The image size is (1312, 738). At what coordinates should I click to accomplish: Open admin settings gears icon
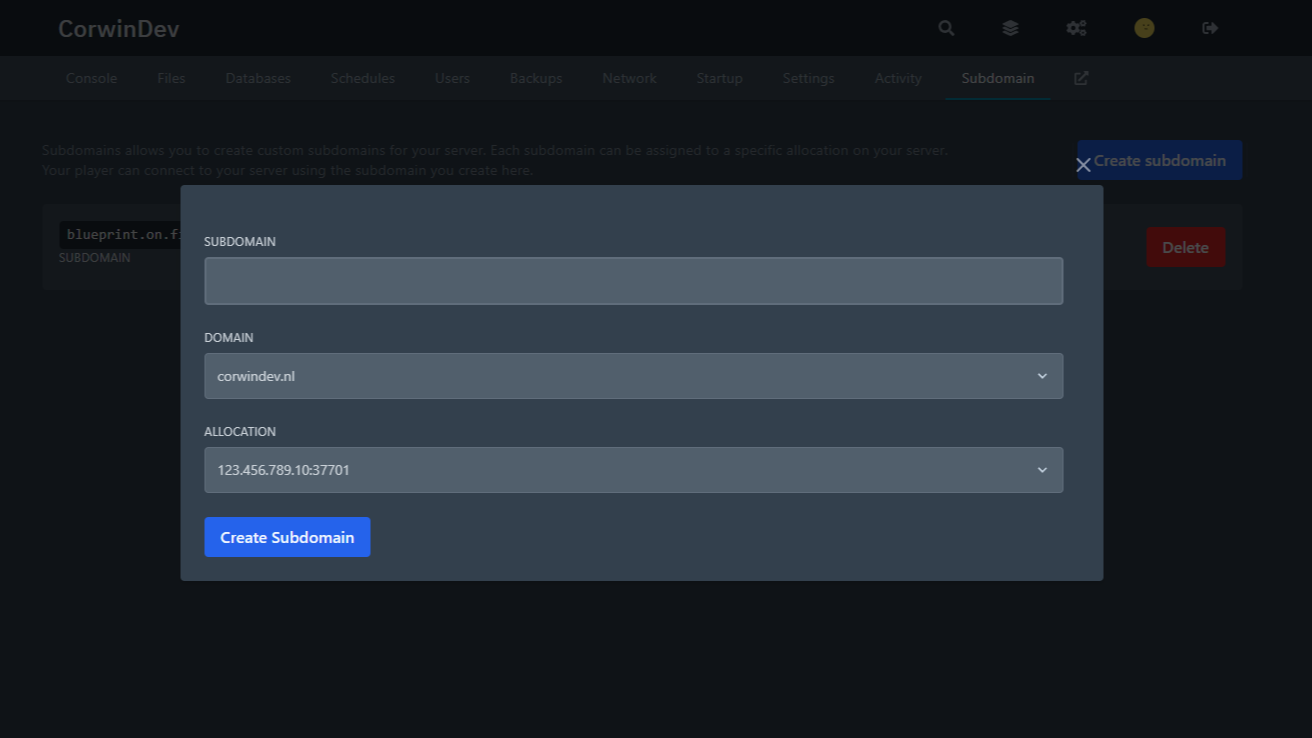[1076, 28]
